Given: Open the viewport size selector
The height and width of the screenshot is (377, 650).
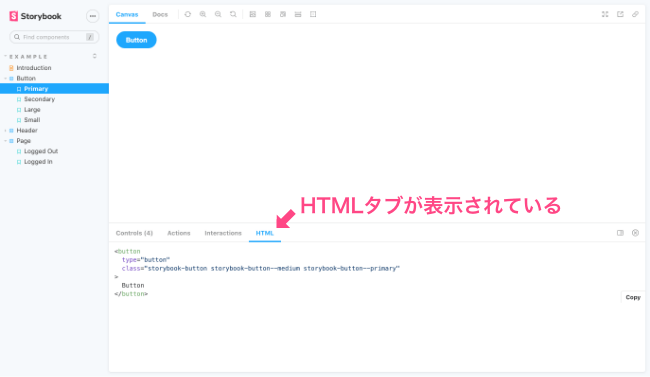Looking at the screenshot, I should click(x=283, y=14).
